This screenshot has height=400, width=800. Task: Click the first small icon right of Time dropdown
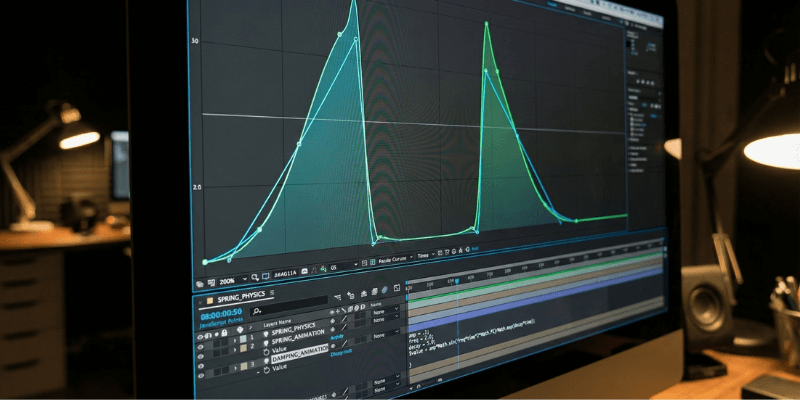[440, 253]
